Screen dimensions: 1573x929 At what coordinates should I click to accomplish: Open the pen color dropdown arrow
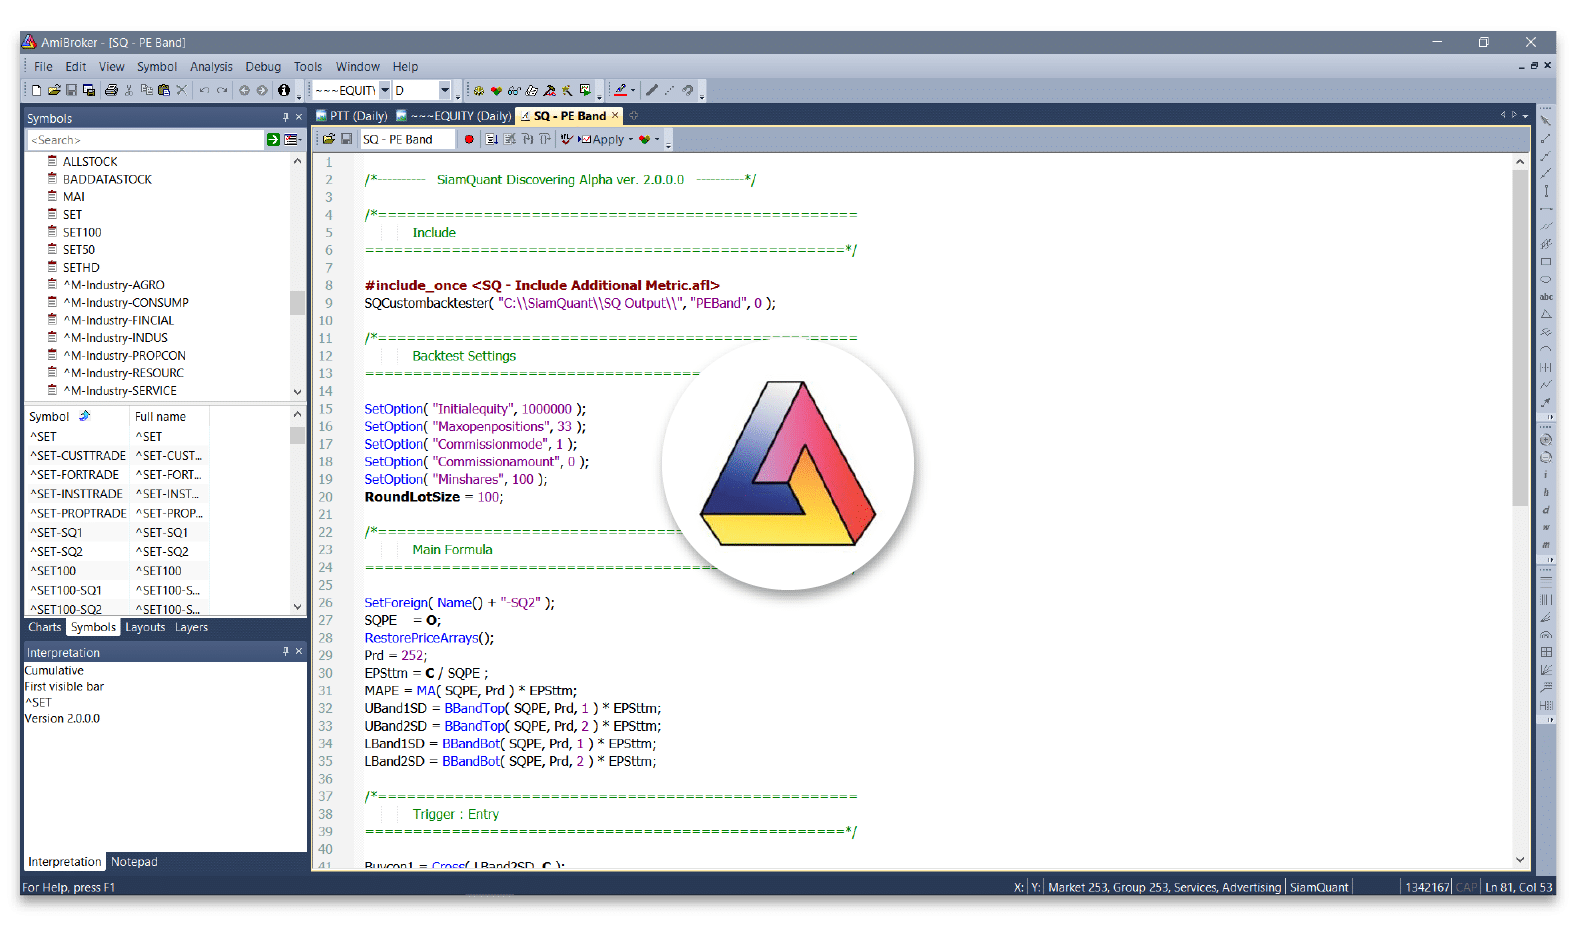633,90
